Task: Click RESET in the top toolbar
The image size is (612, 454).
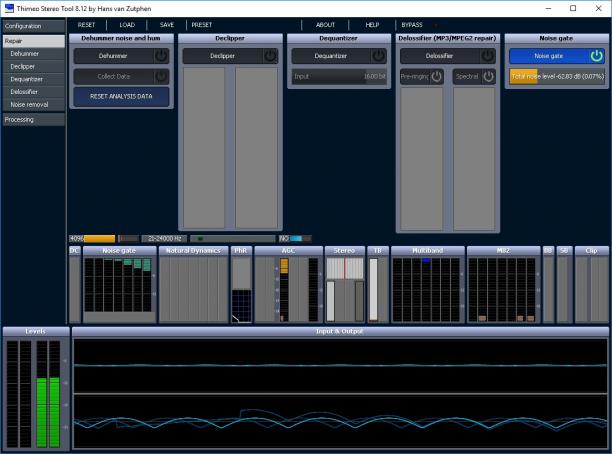Action: pyautogui.click(x=86, y=25)
